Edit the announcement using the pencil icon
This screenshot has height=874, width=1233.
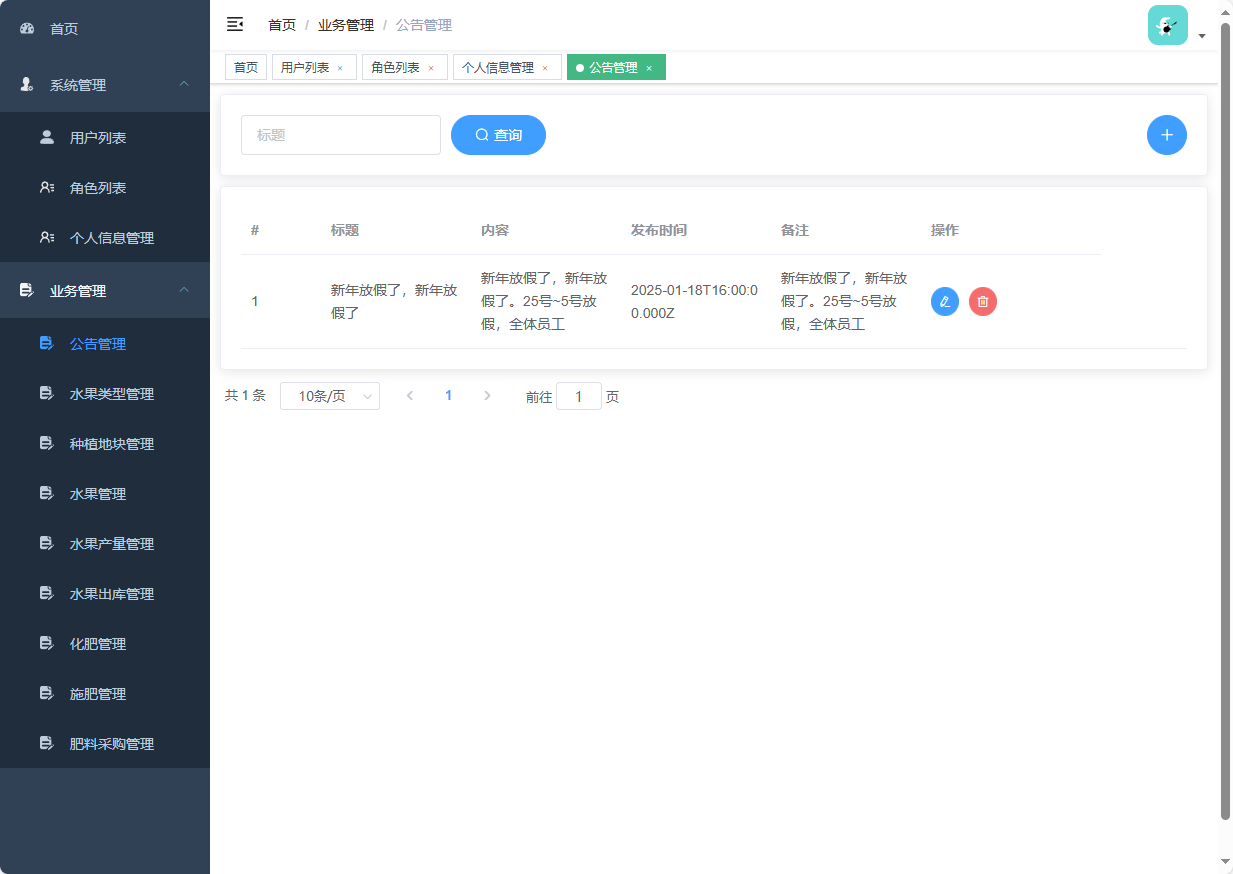click(x=944, y=301)
